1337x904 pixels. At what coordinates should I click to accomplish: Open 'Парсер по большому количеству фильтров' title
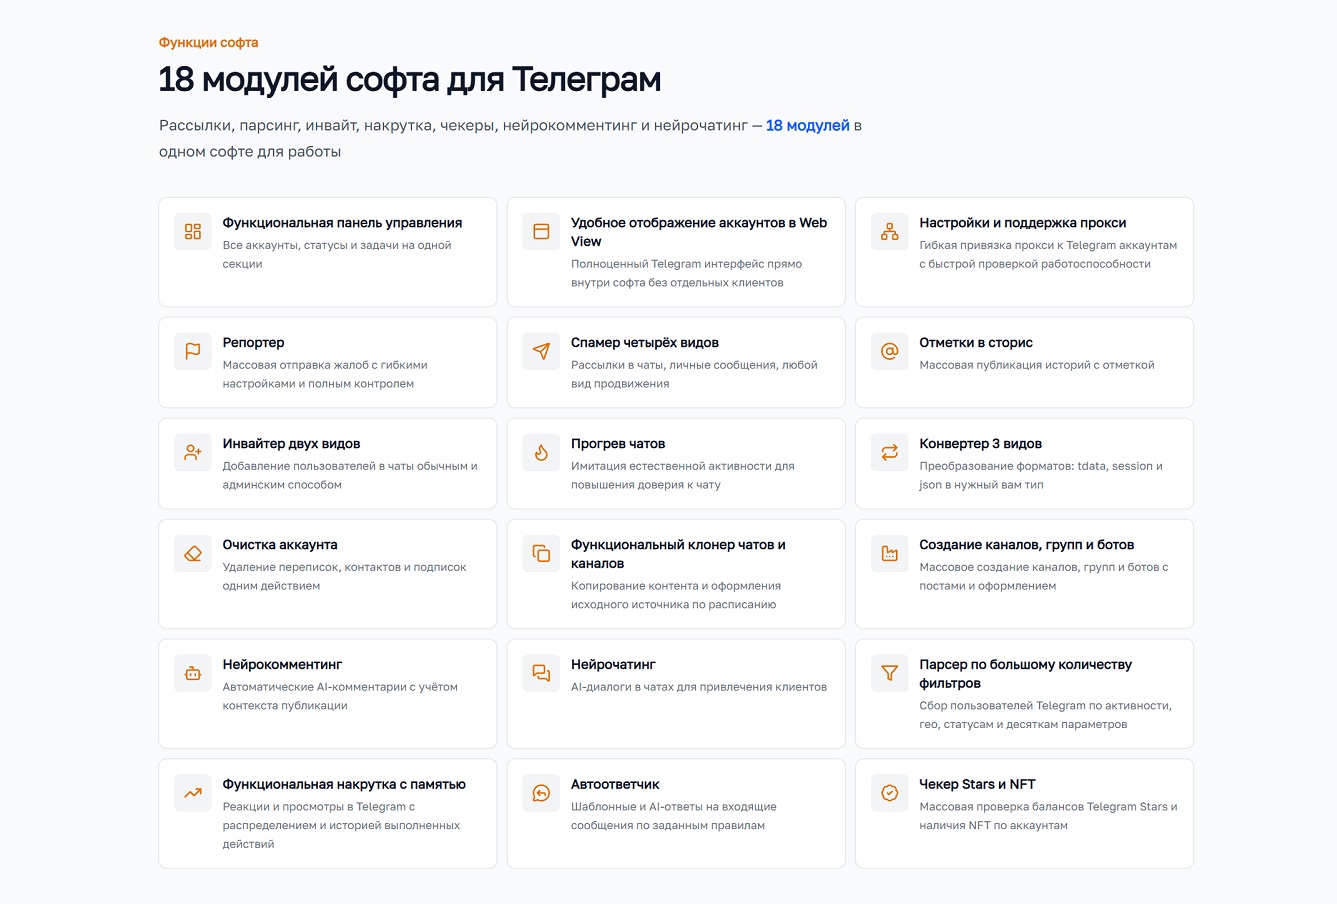coord(1026,674)
